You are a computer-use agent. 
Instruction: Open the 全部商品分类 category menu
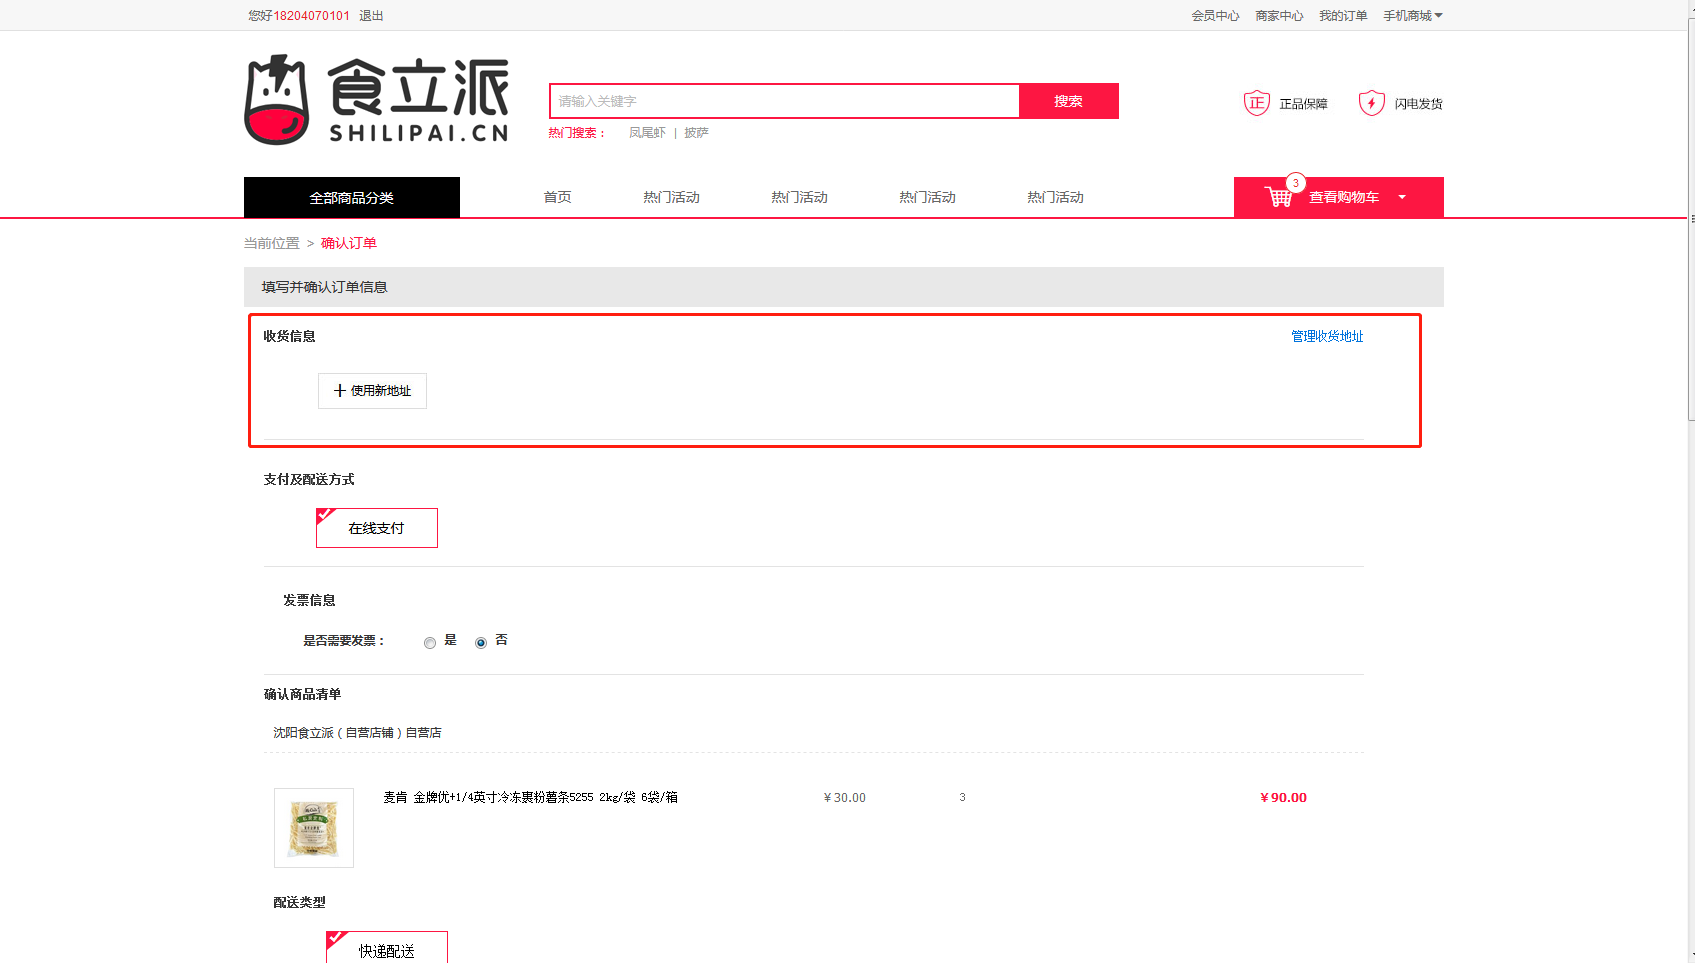point(352,197)
